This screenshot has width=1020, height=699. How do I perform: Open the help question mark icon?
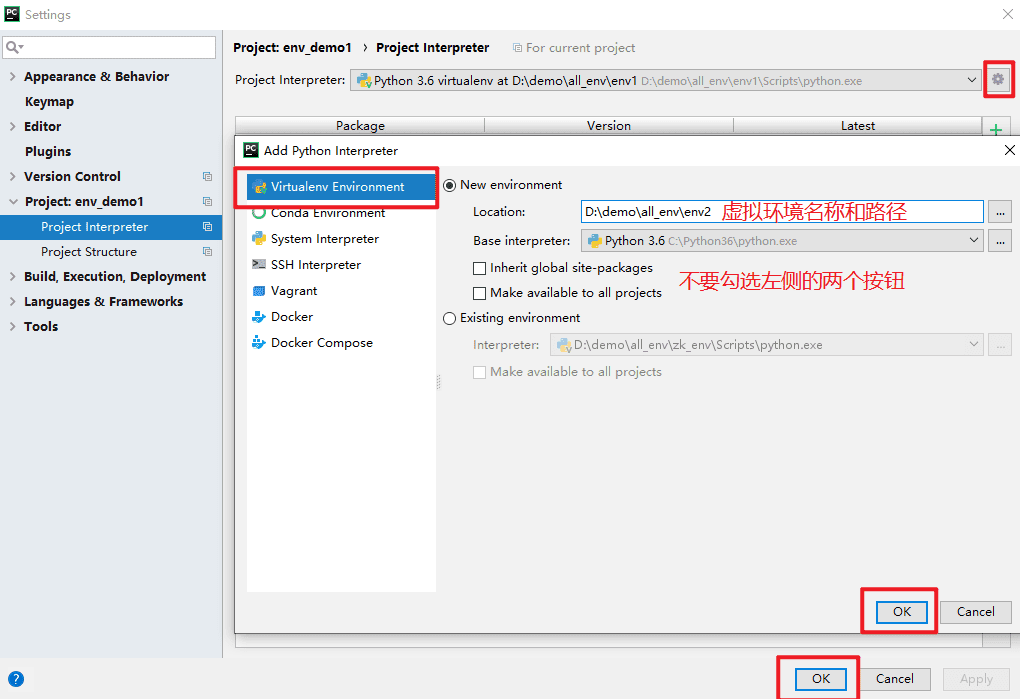point(16,679)
